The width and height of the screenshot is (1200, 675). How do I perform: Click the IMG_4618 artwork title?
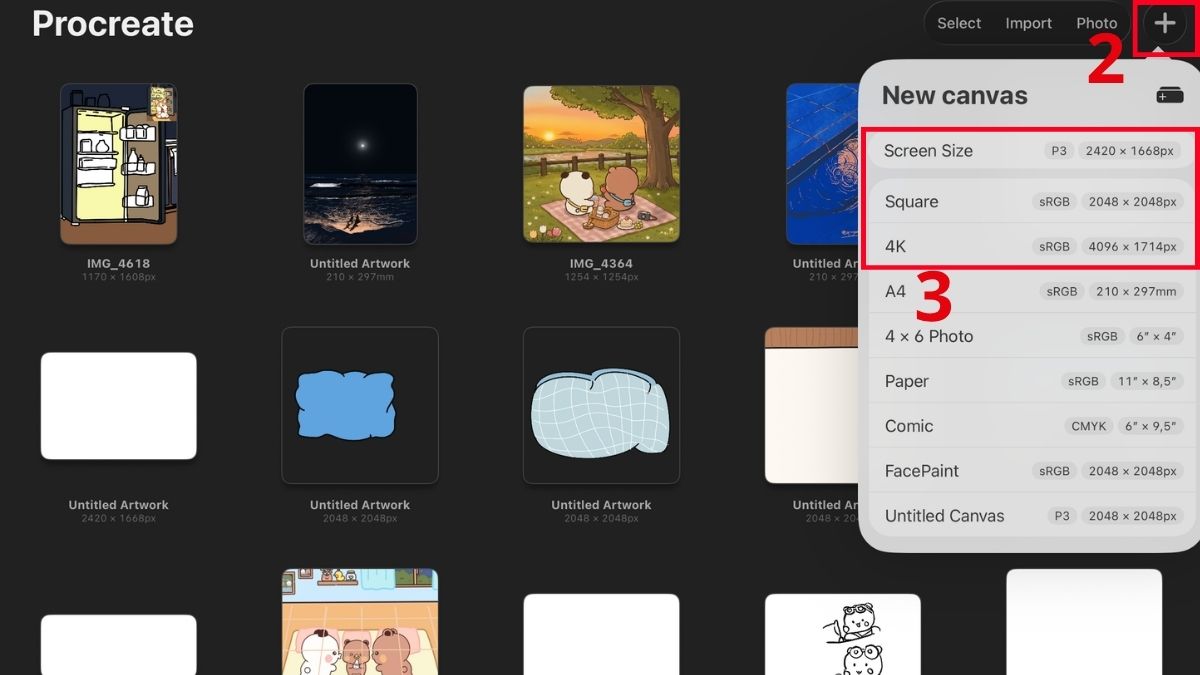(x=119, y=264)
